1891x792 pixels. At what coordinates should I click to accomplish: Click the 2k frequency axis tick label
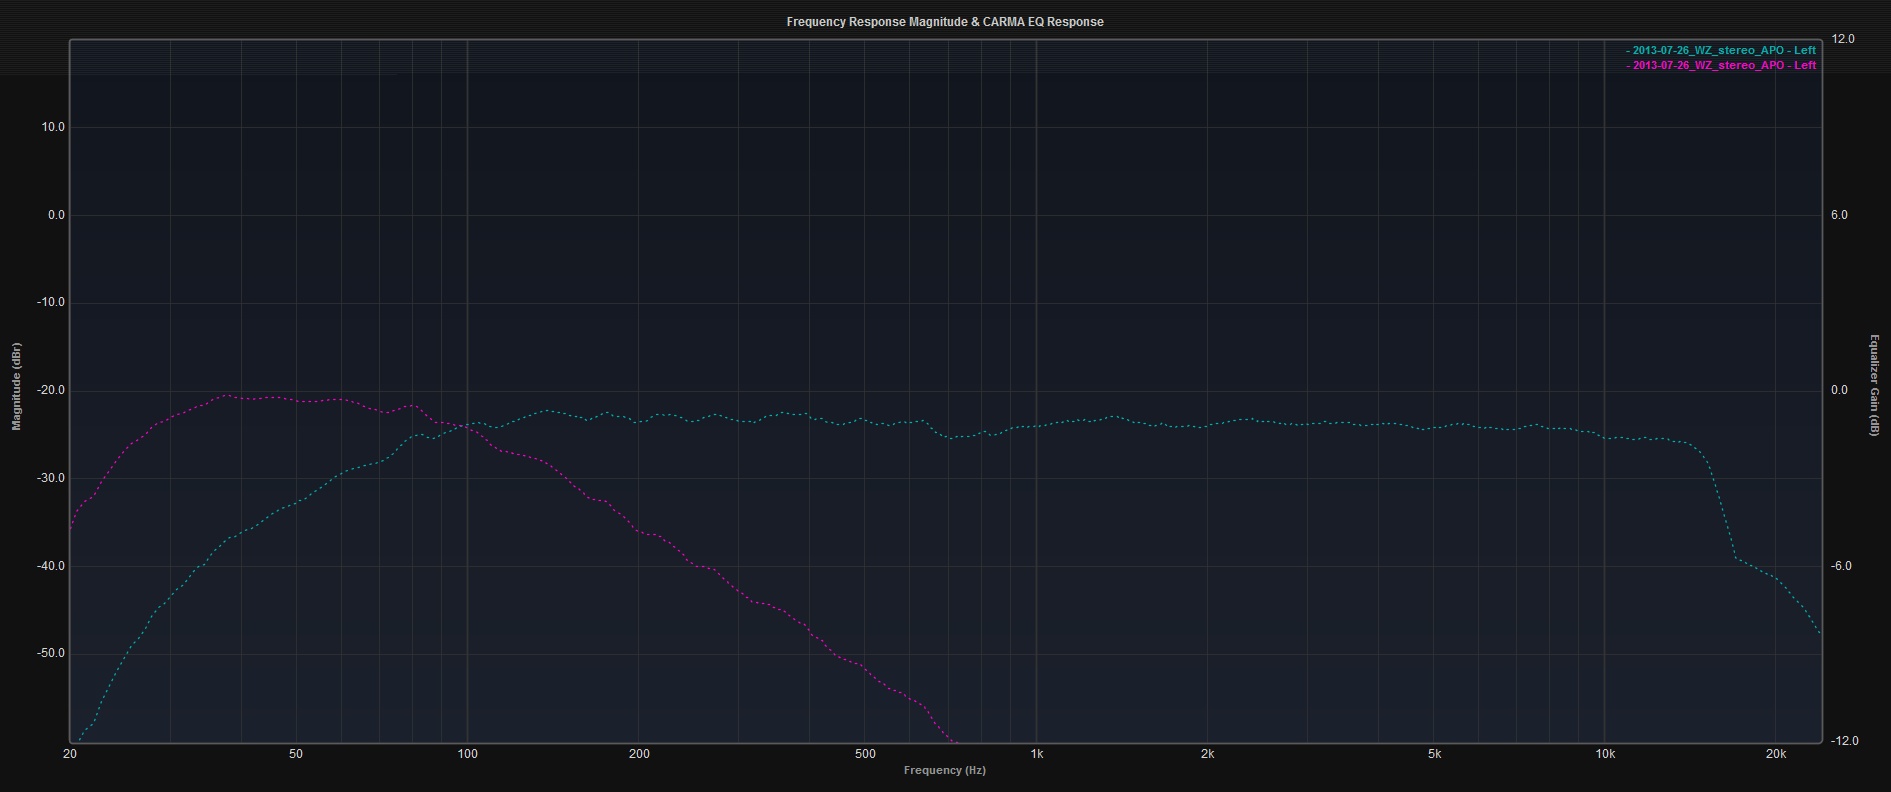click(1208, 754)
